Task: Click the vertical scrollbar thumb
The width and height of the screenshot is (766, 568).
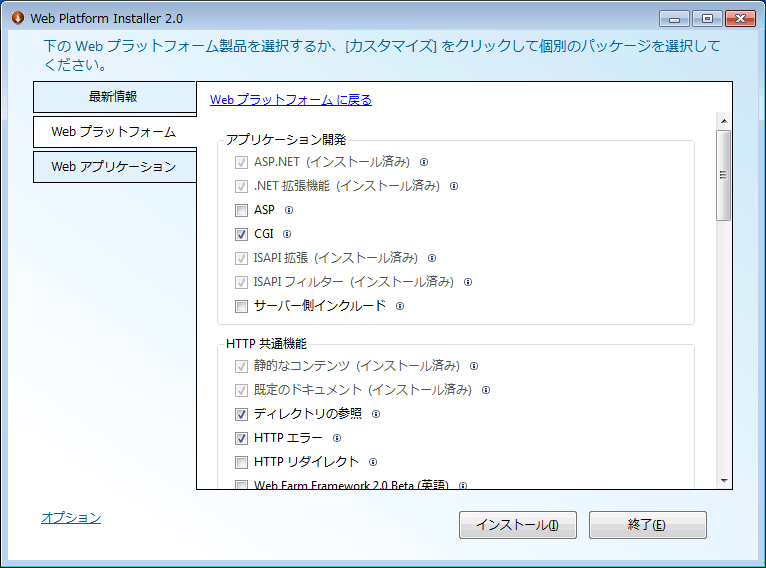Action: pos(724,175)
